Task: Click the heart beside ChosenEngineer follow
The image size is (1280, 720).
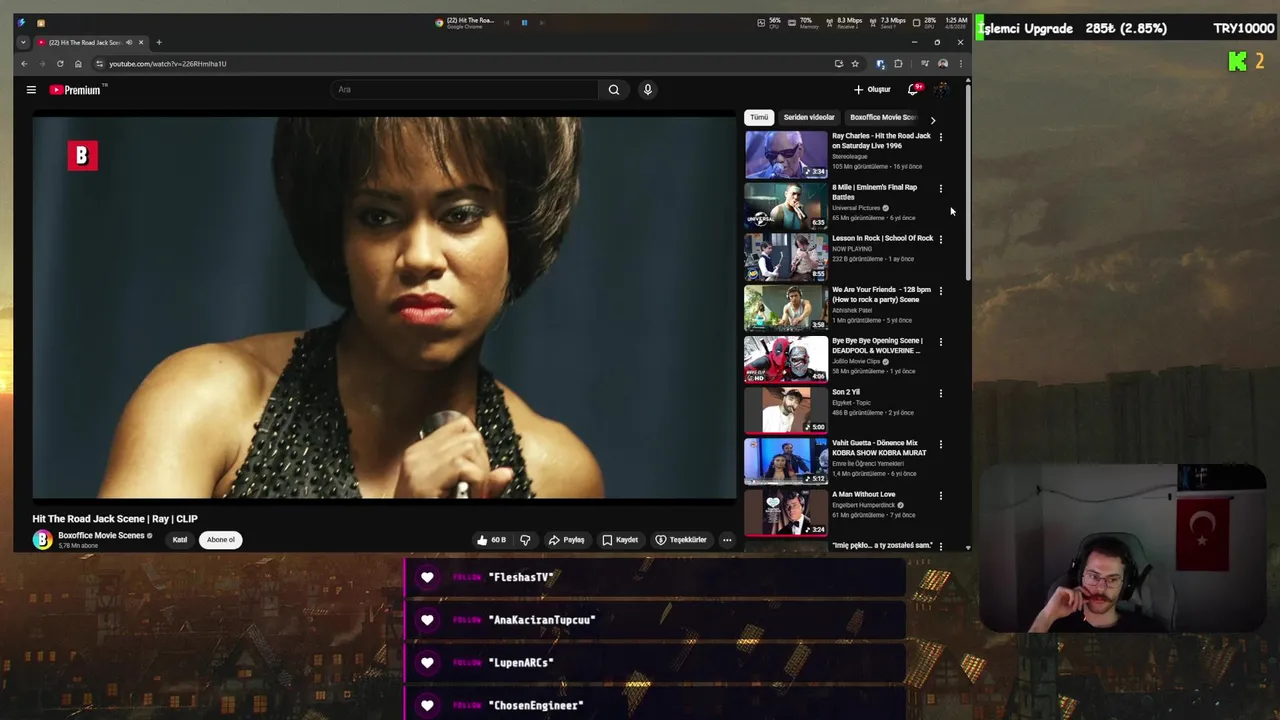Action: click(427, 705)
